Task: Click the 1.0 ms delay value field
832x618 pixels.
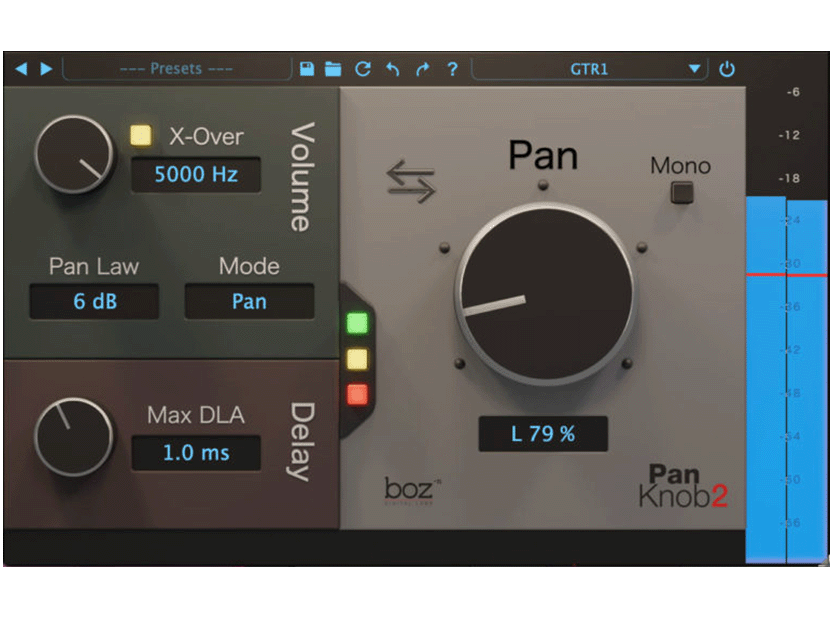Action: [x=196, y=453]
